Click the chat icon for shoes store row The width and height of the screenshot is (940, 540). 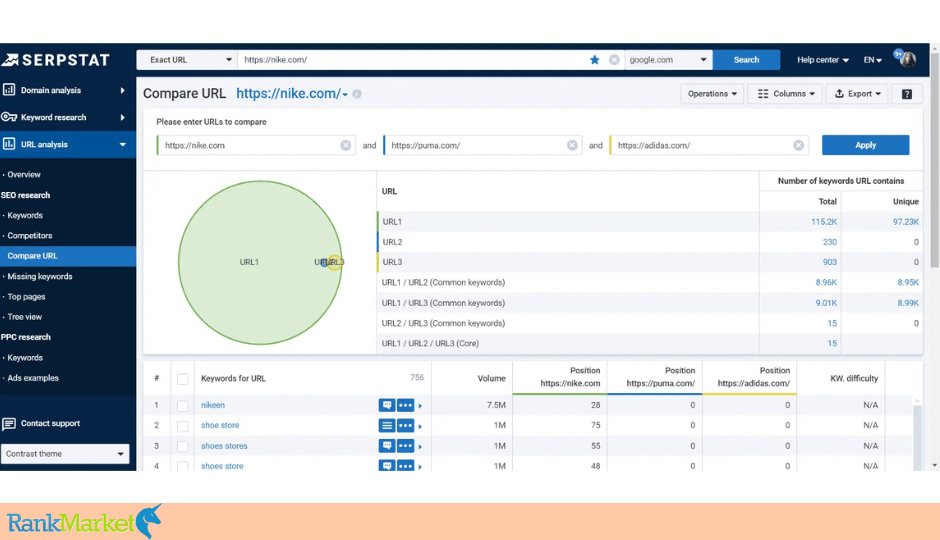coord(387,466)
